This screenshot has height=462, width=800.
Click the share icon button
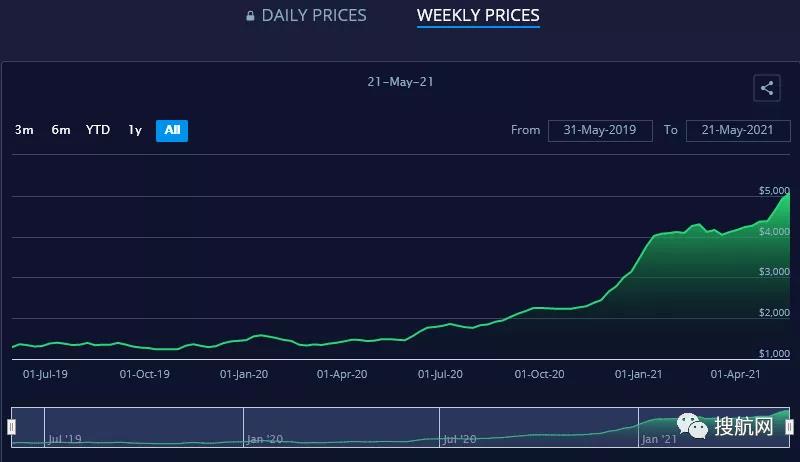pyautogui.click(x=766, y=88)
